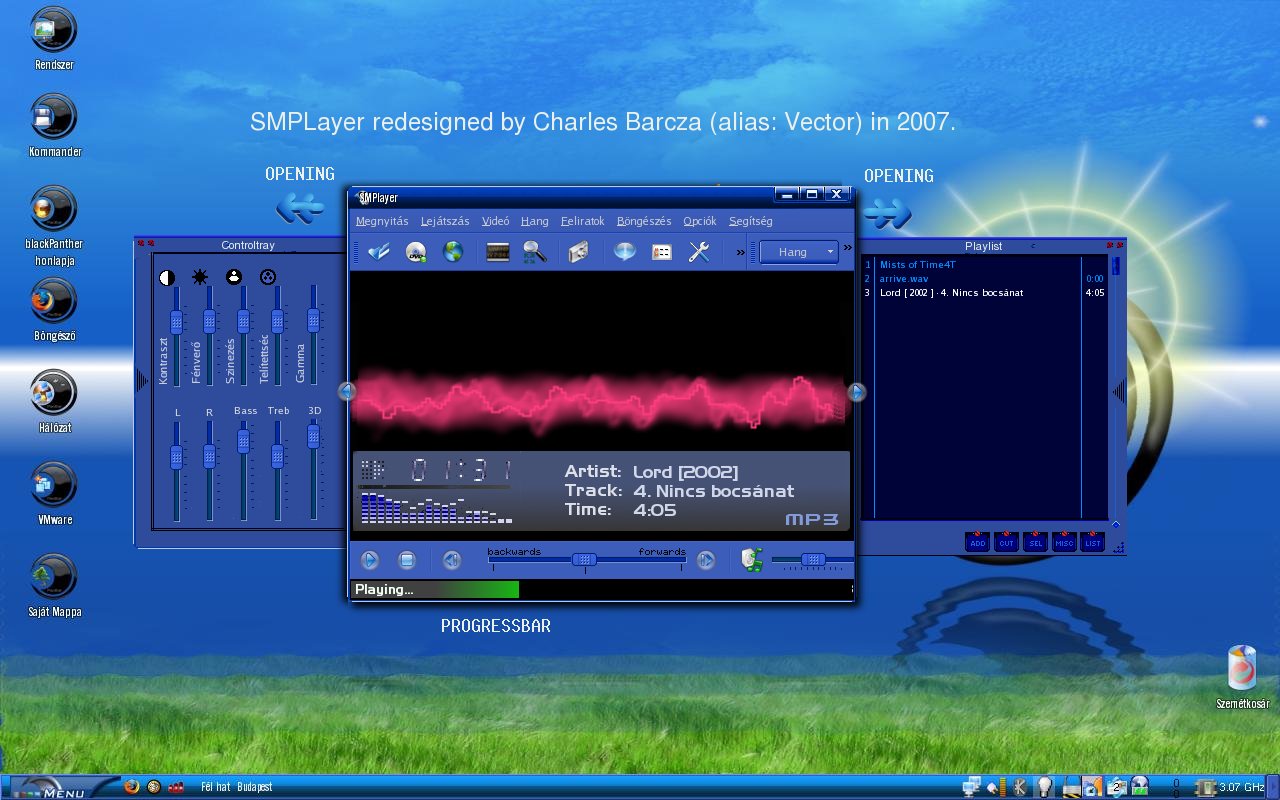Click the play button in SMPlayer
The image size is (1280, 800).
coord(370,560)
